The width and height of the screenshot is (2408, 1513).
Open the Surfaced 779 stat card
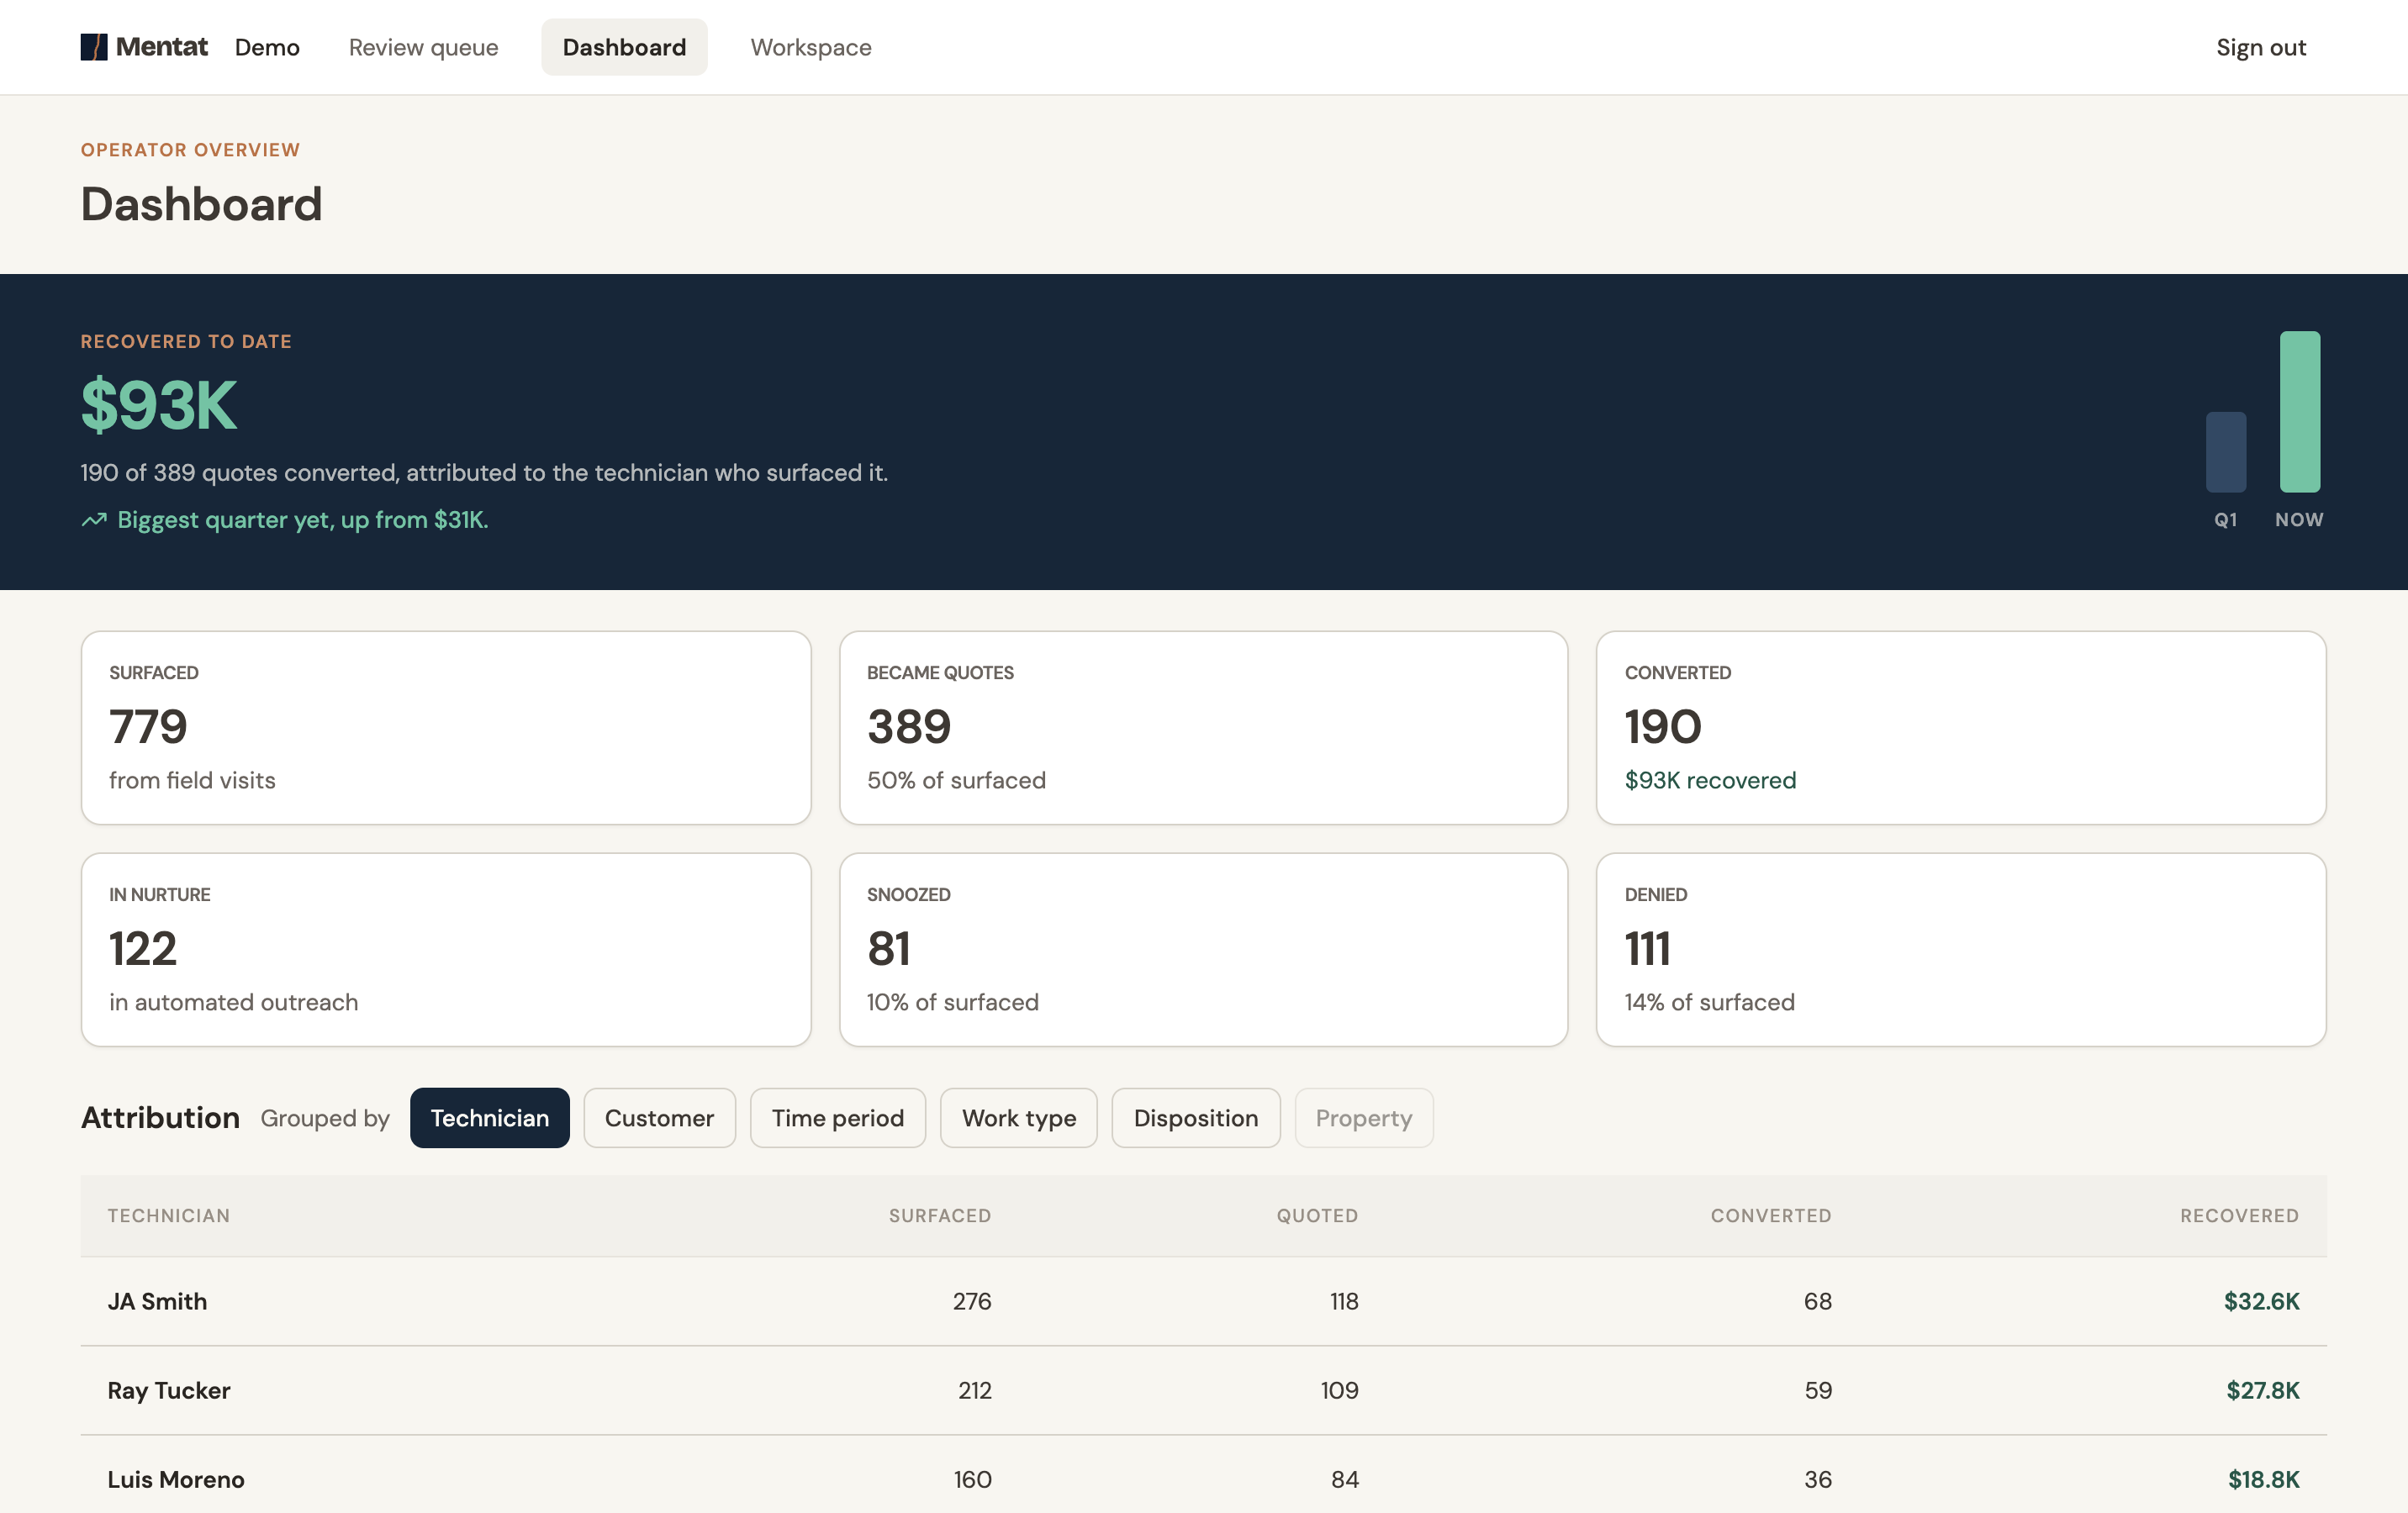tap(446, 728)
